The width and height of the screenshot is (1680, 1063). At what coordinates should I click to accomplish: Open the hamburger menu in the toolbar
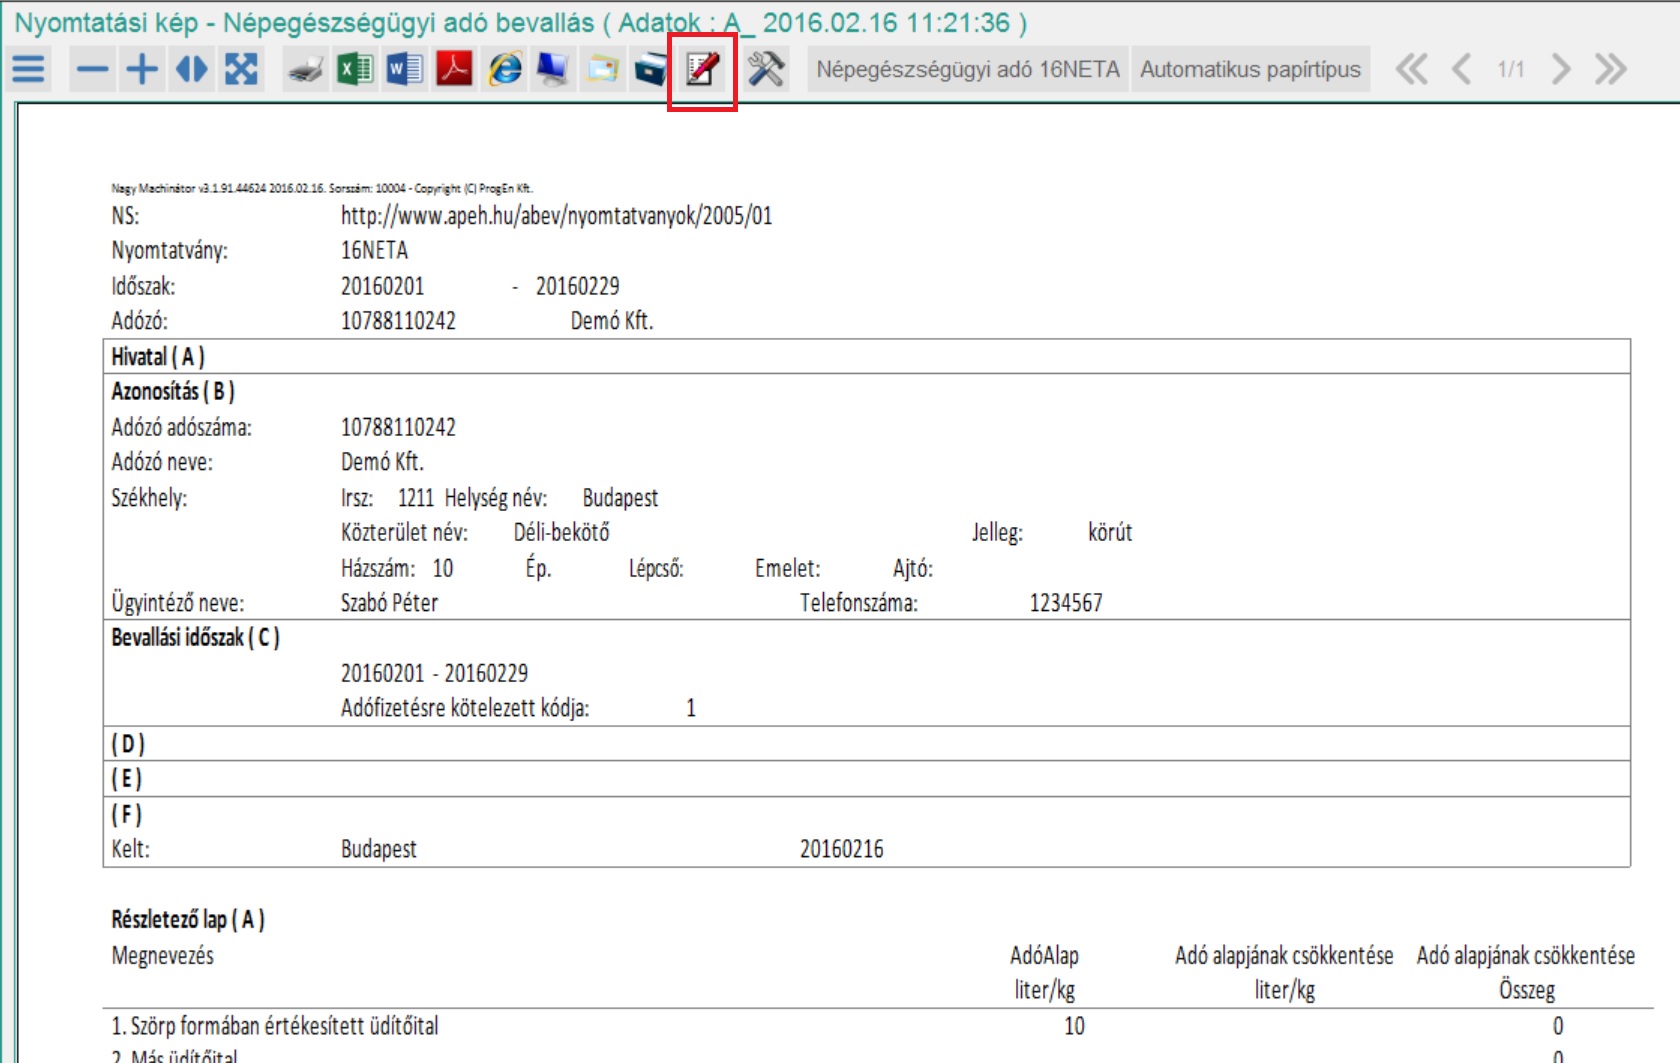click(29, 69)
